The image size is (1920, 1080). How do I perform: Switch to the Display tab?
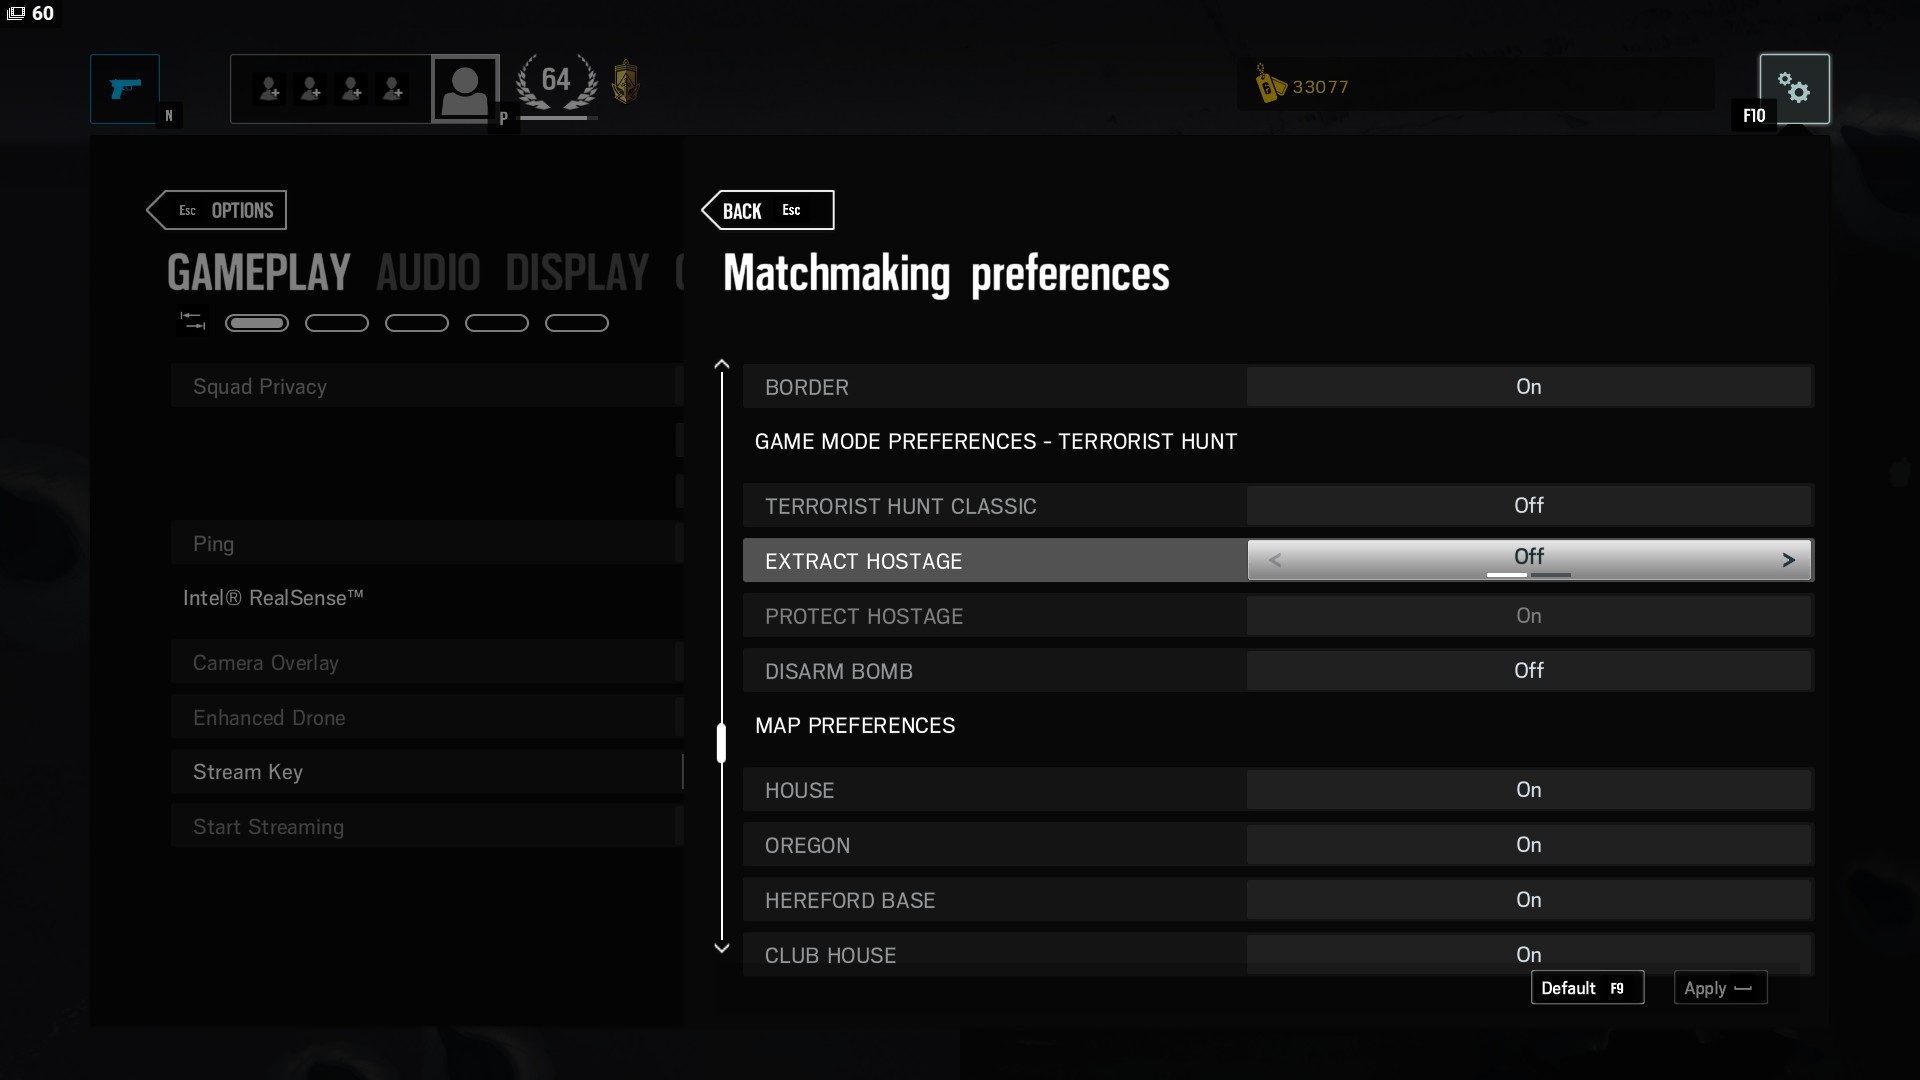tap(577, 273)
